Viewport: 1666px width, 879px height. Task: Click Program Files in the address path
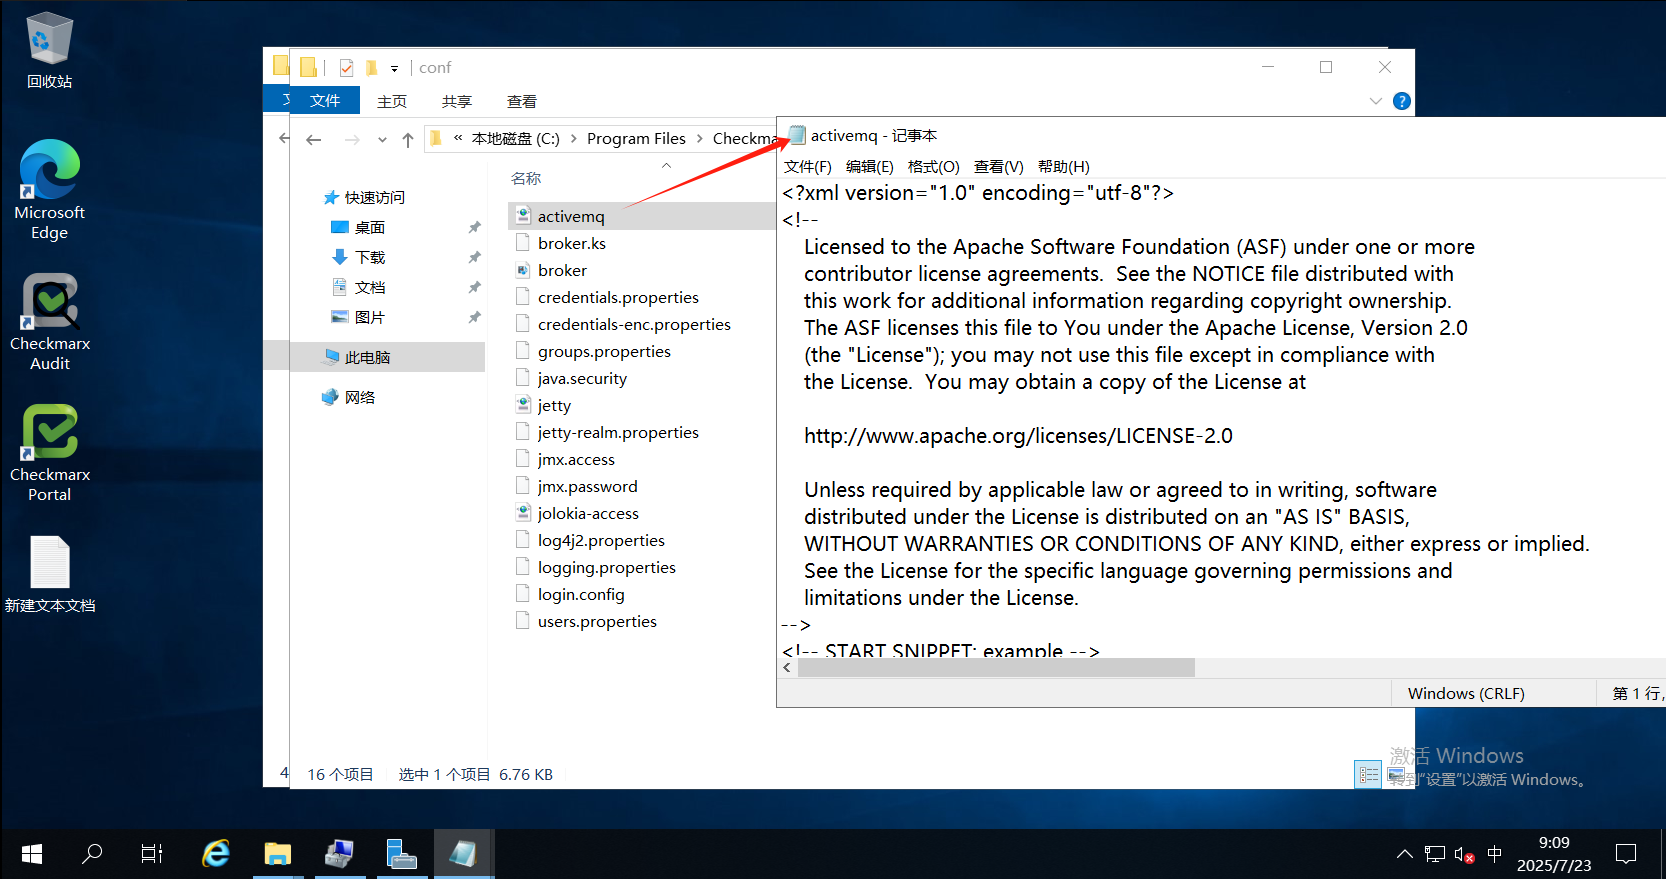636,139
